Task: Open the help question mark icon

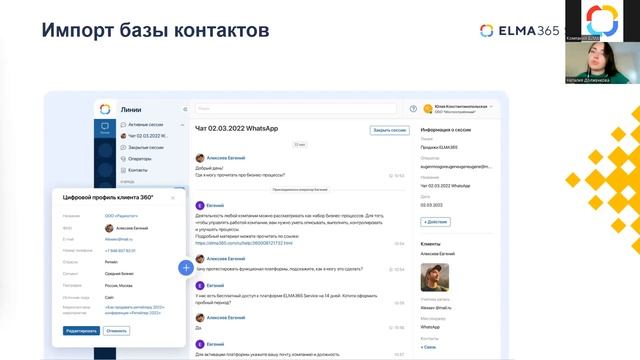Action: tap(413, 109)
